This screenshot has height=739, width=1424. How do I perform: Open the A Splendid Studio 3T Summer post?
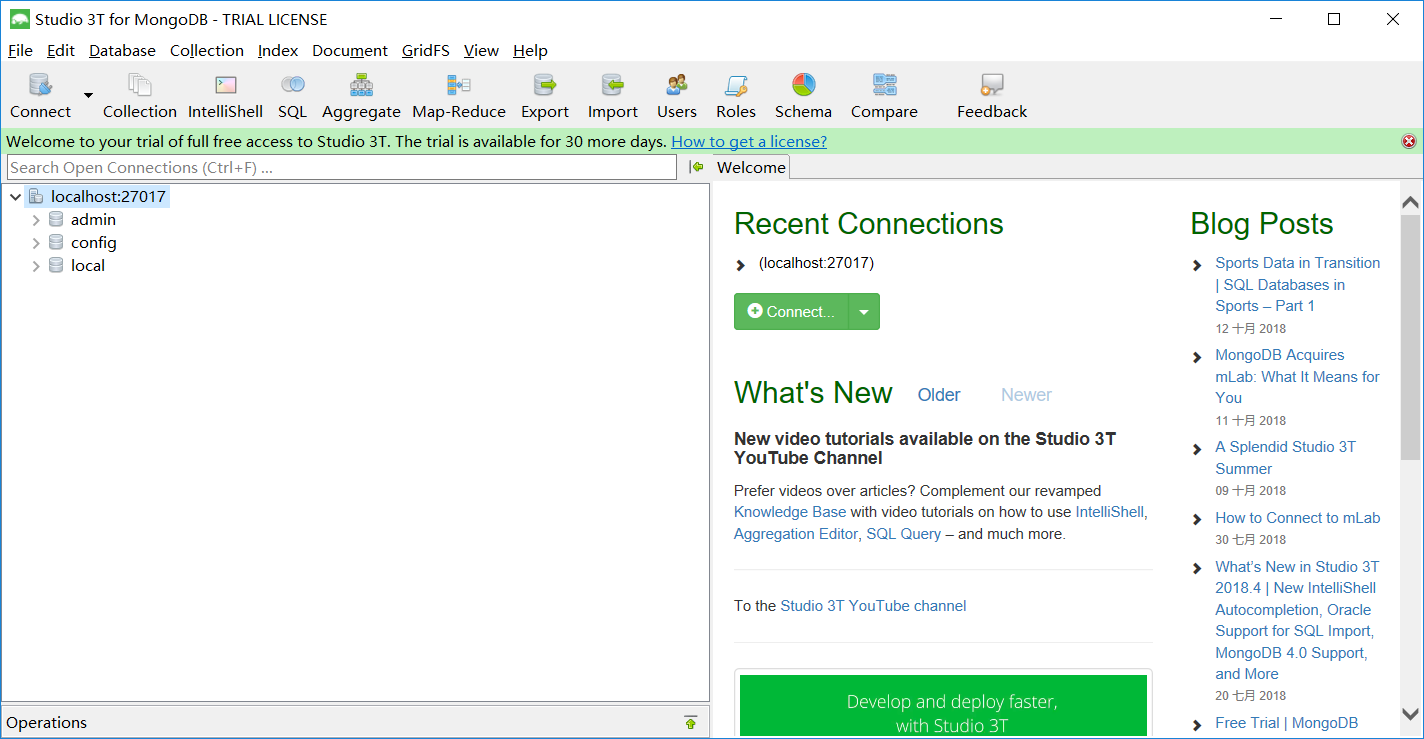(x=1285, y=458)
